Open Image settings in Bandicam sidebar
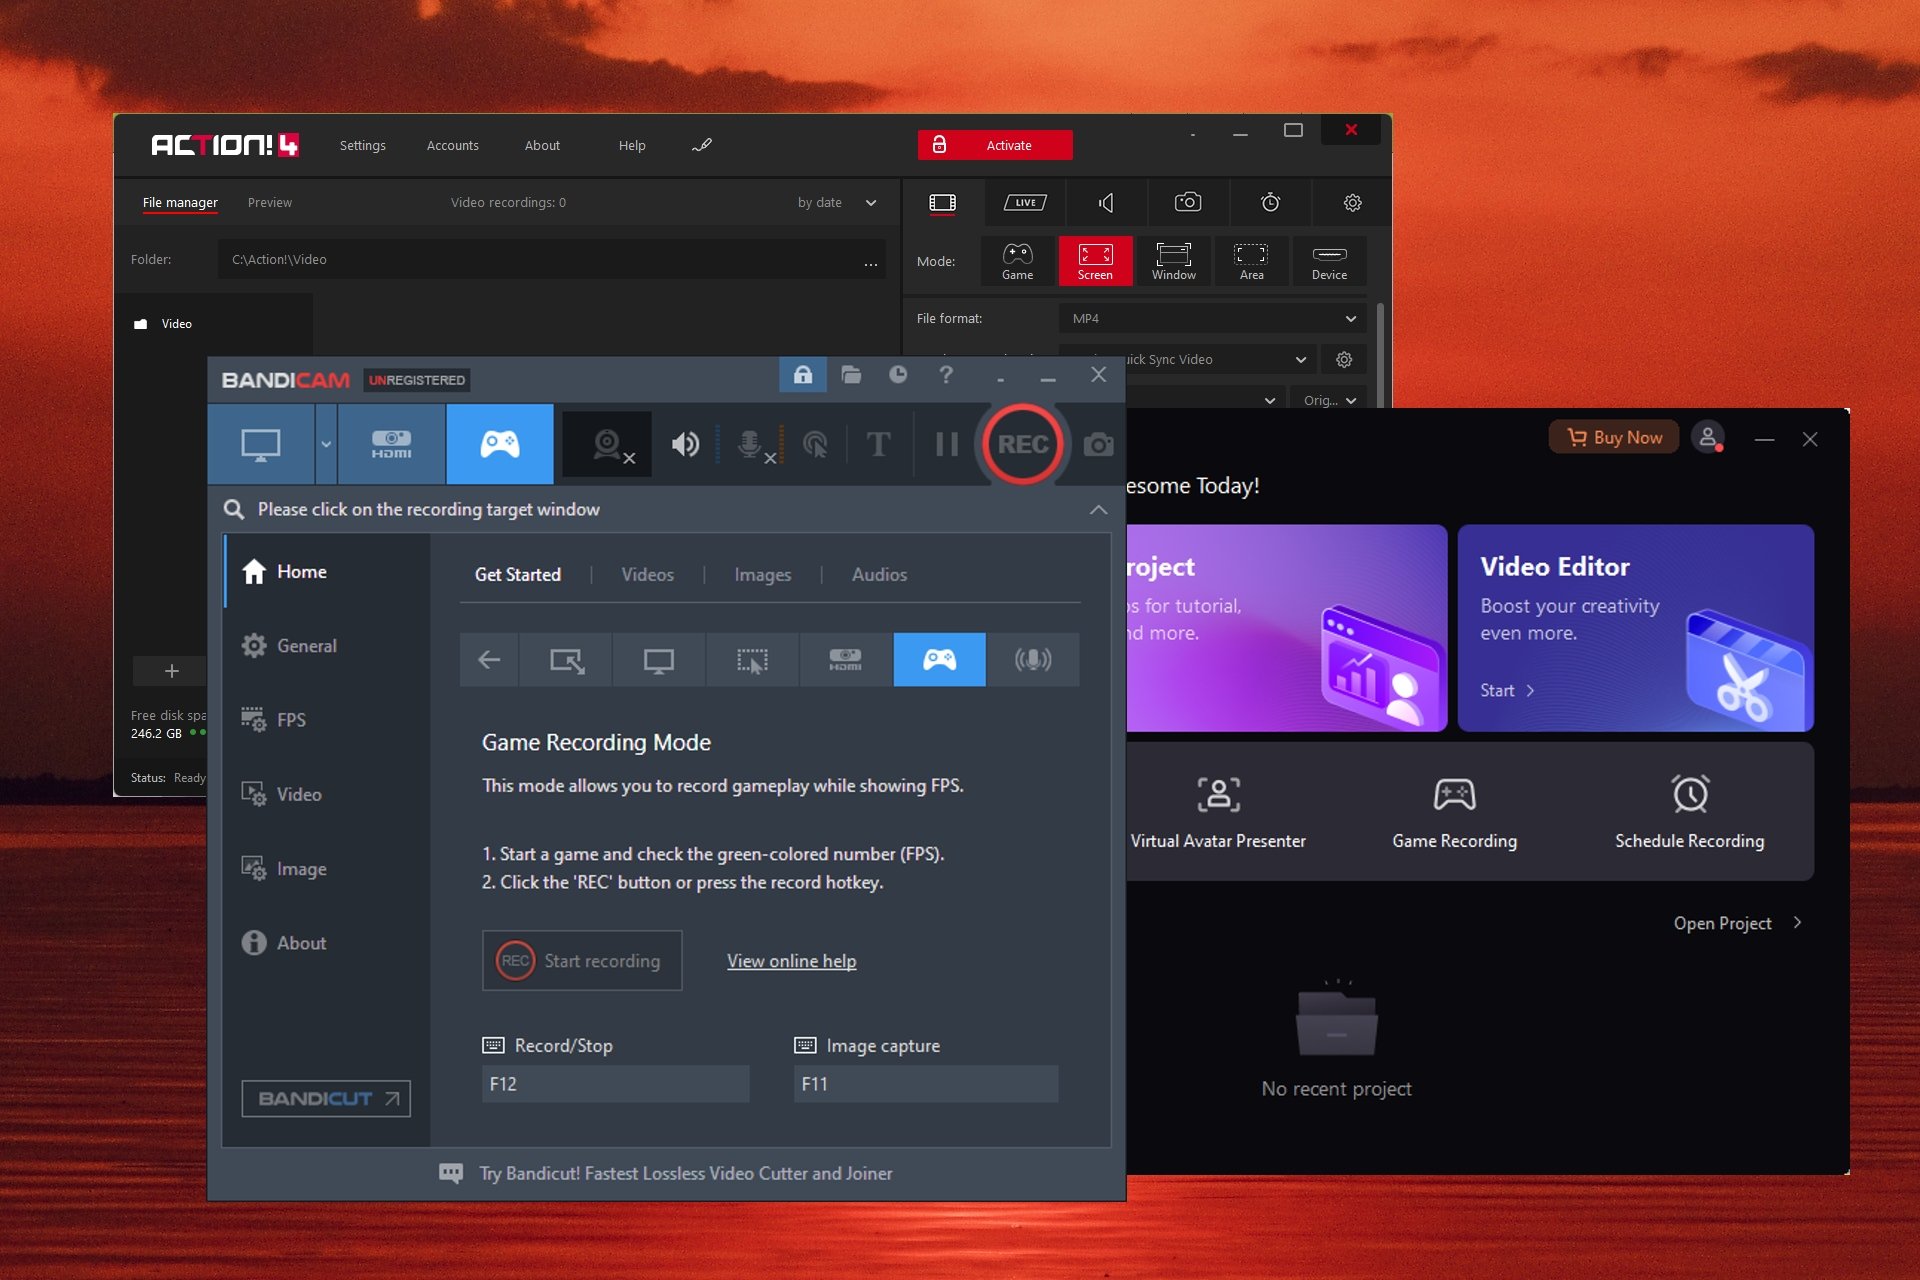1920x1280 pixels. 327,869
